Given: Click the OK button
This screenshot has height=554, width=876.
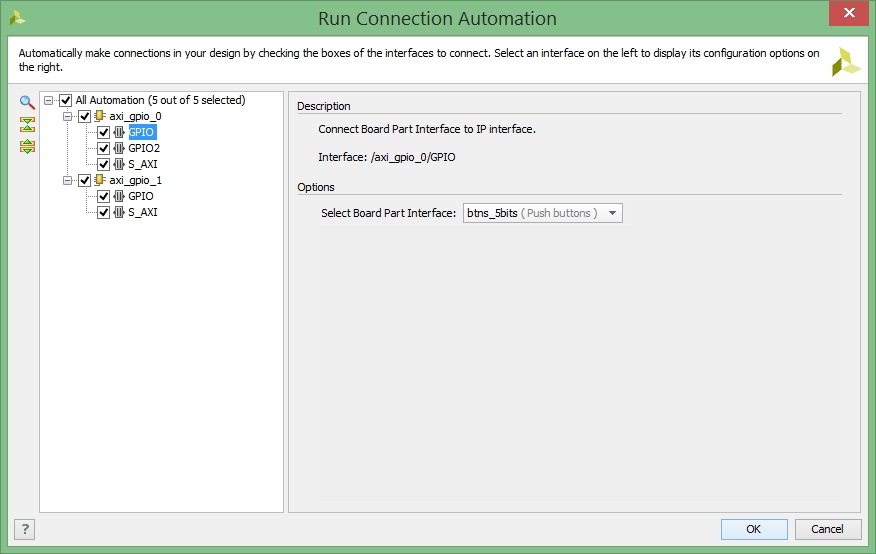Looking at the screenshot, I should coord(754,529).
